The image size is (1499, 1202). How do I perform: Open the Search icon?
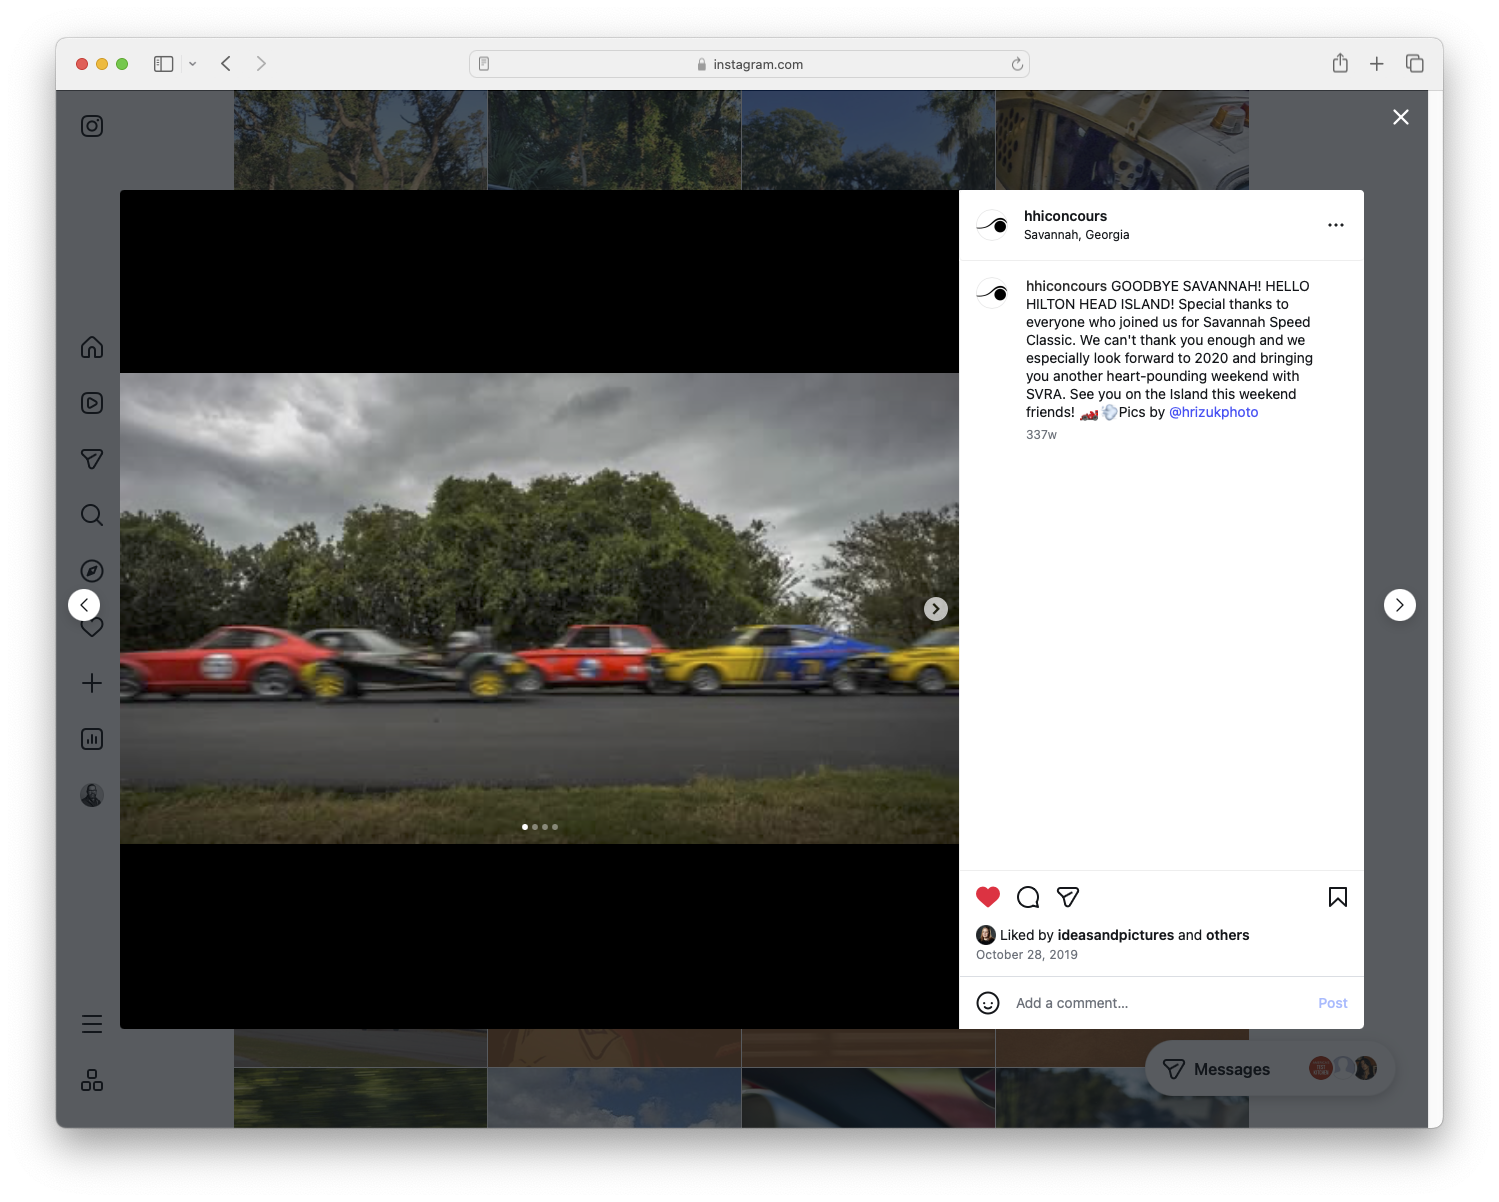(91, 515)
